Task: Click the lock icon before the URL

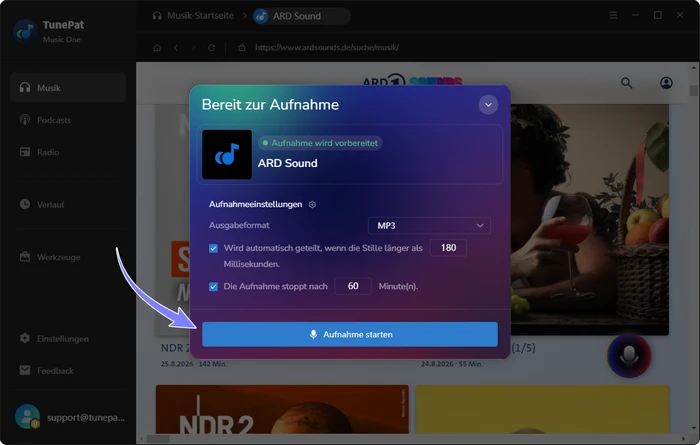Action: pos(242,47)
